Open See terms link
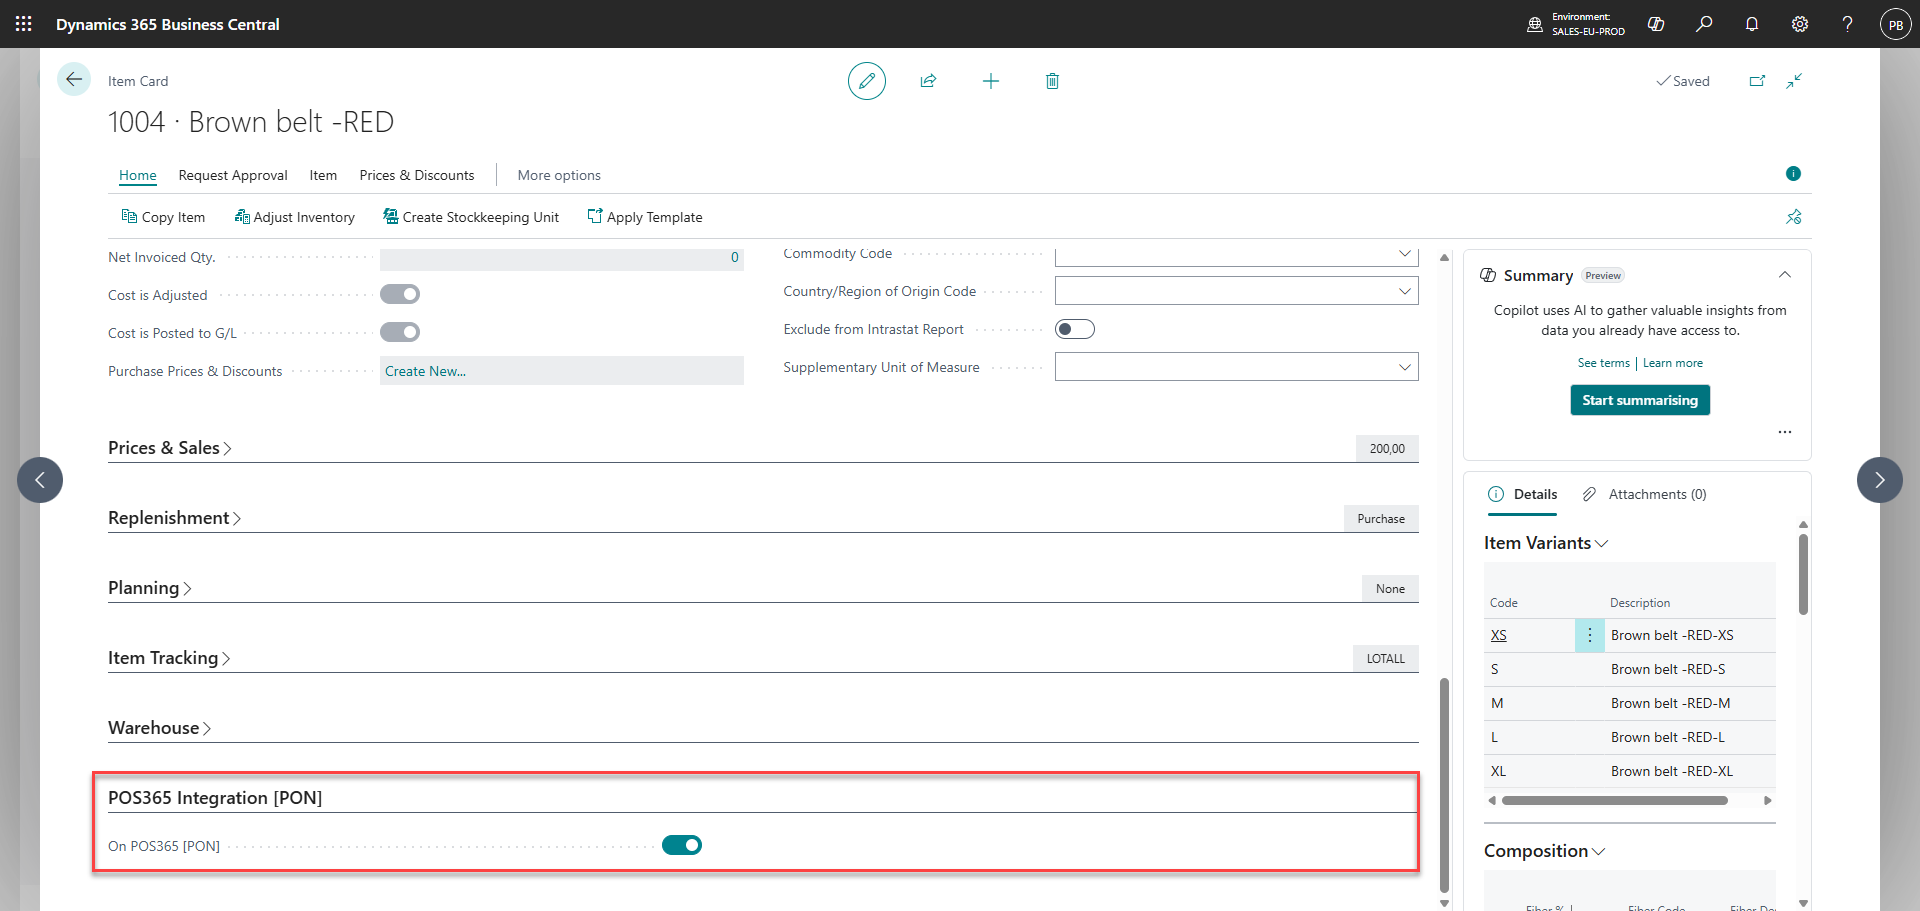 click(x=1604, y=363)
